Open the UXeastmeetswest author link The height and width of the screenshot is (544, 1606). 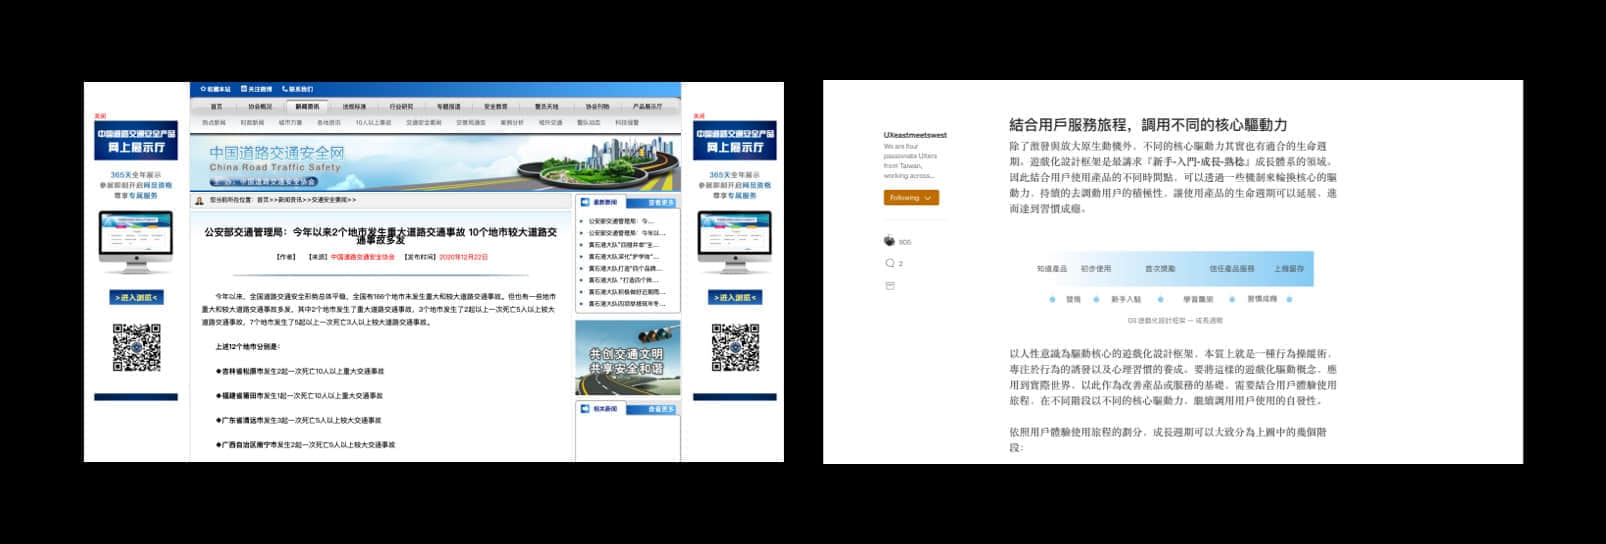click(x=914, y=135)
